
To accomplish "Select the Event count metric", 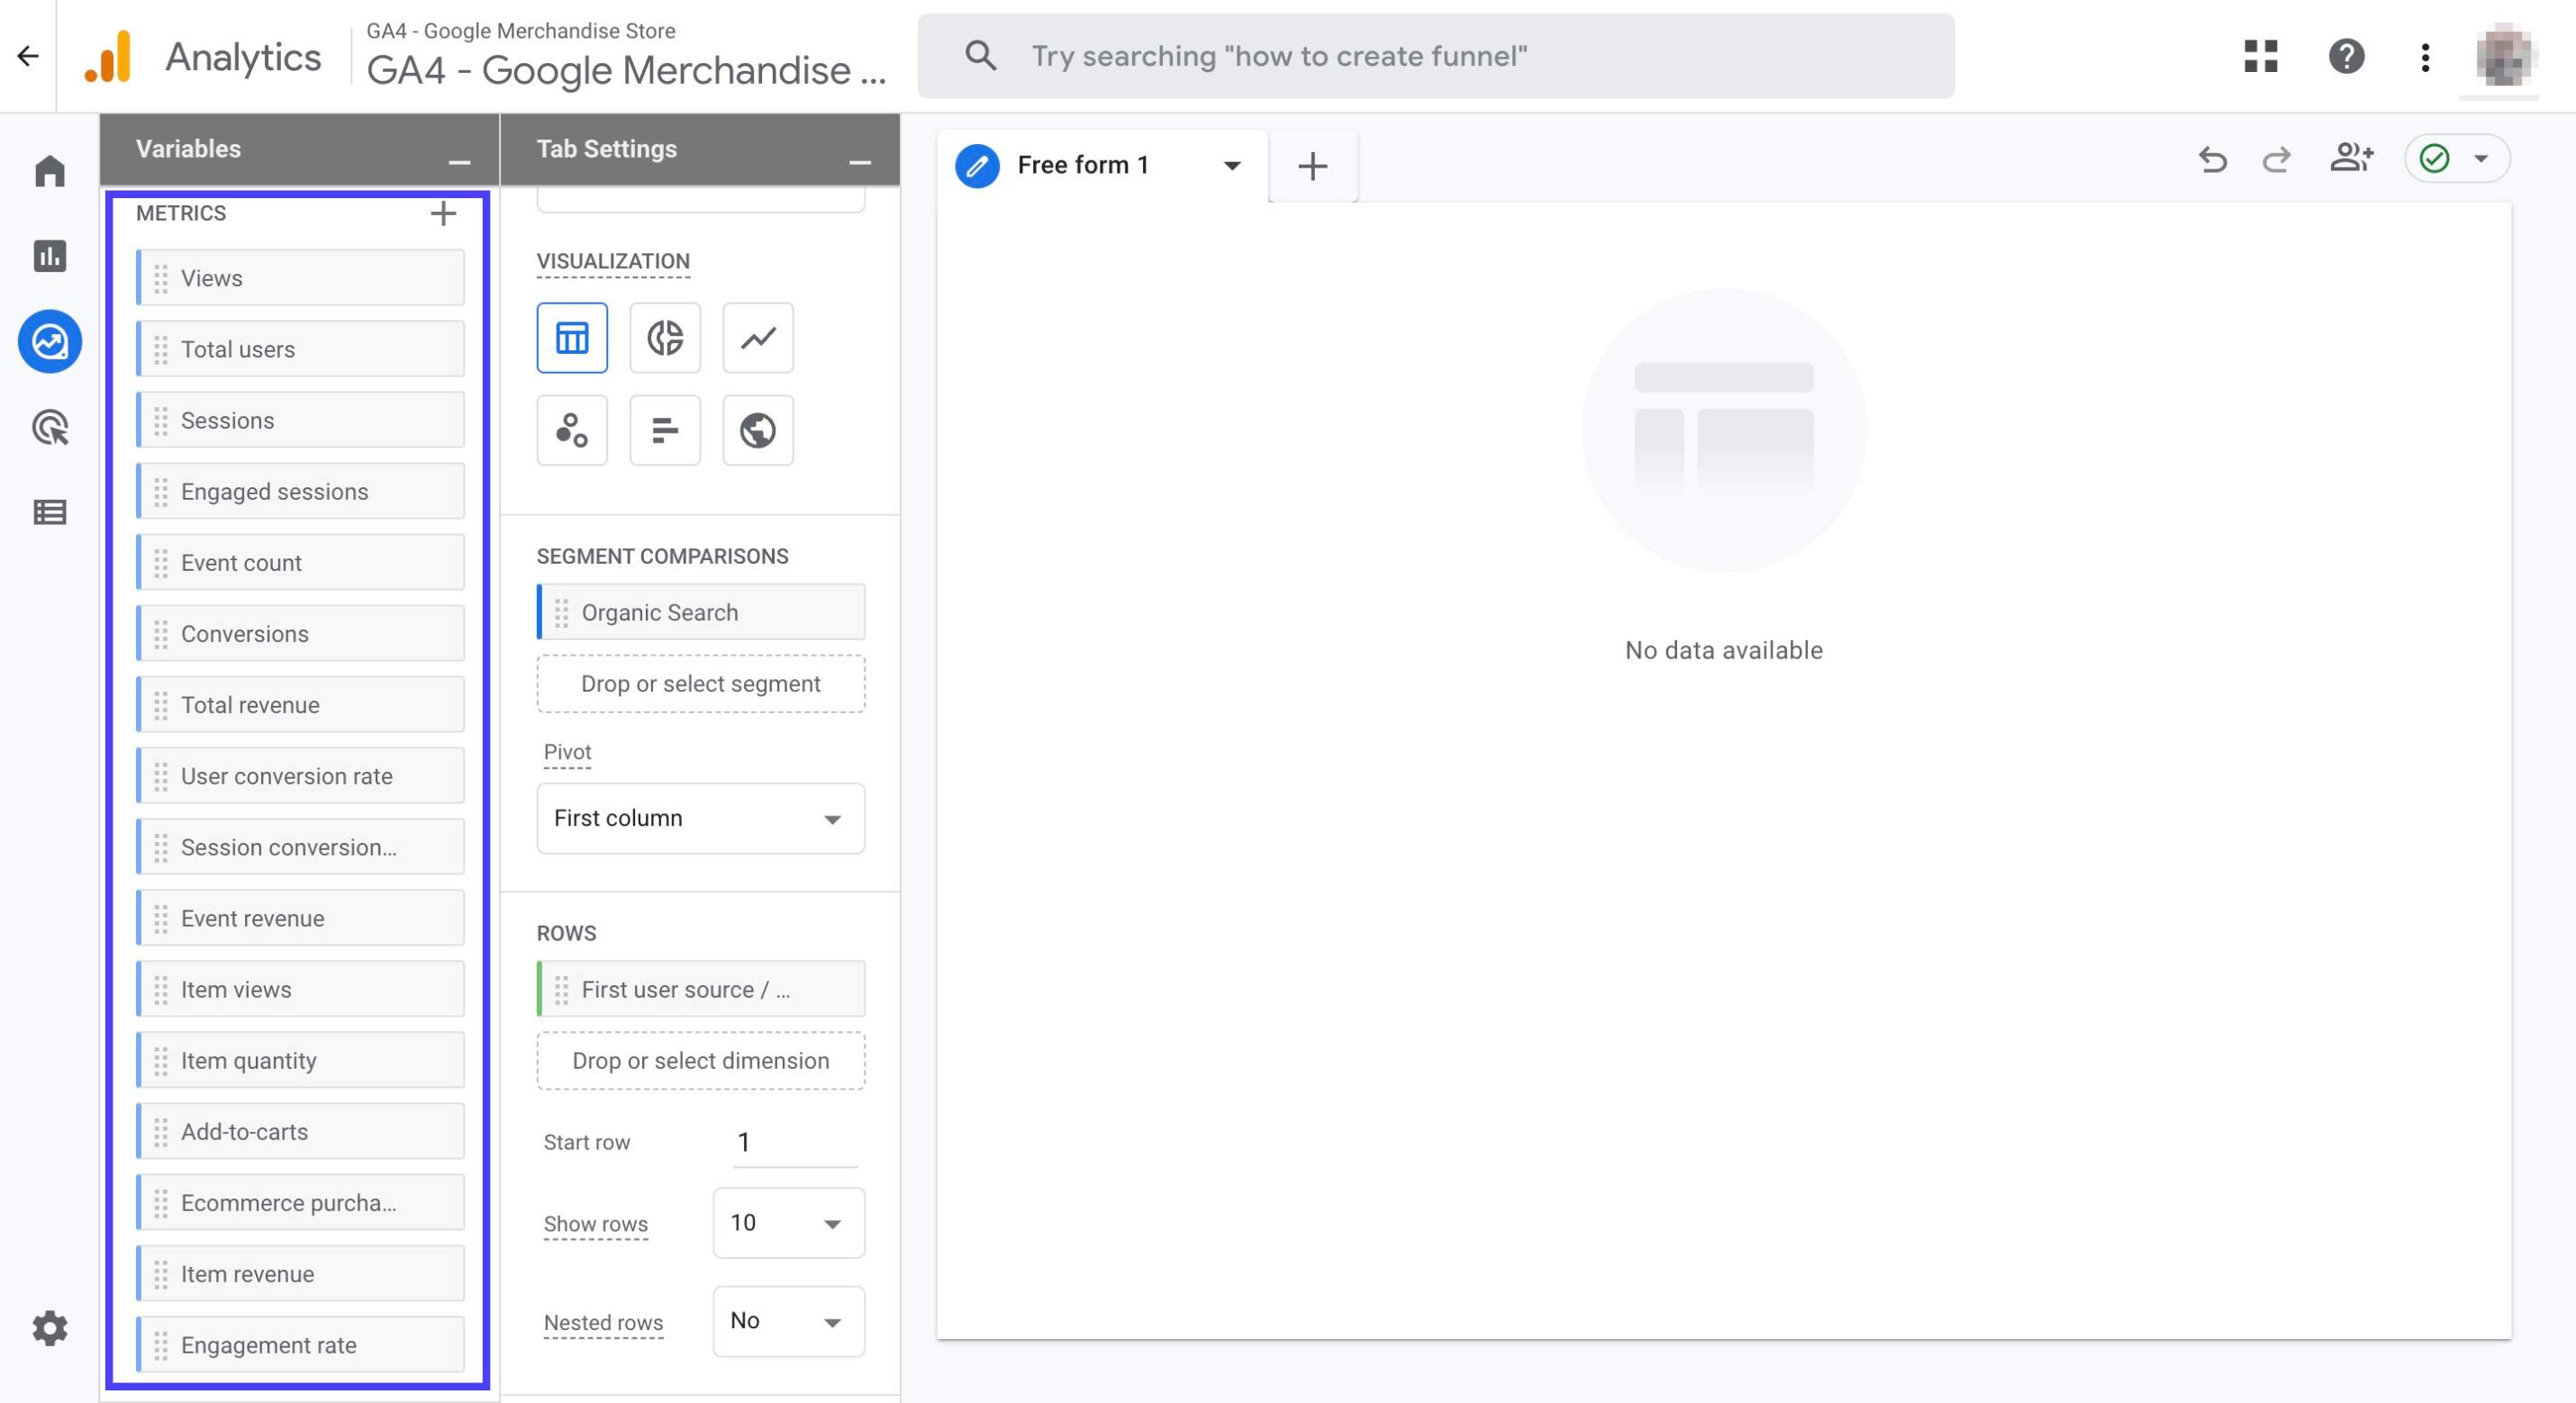I will [300, 562].
